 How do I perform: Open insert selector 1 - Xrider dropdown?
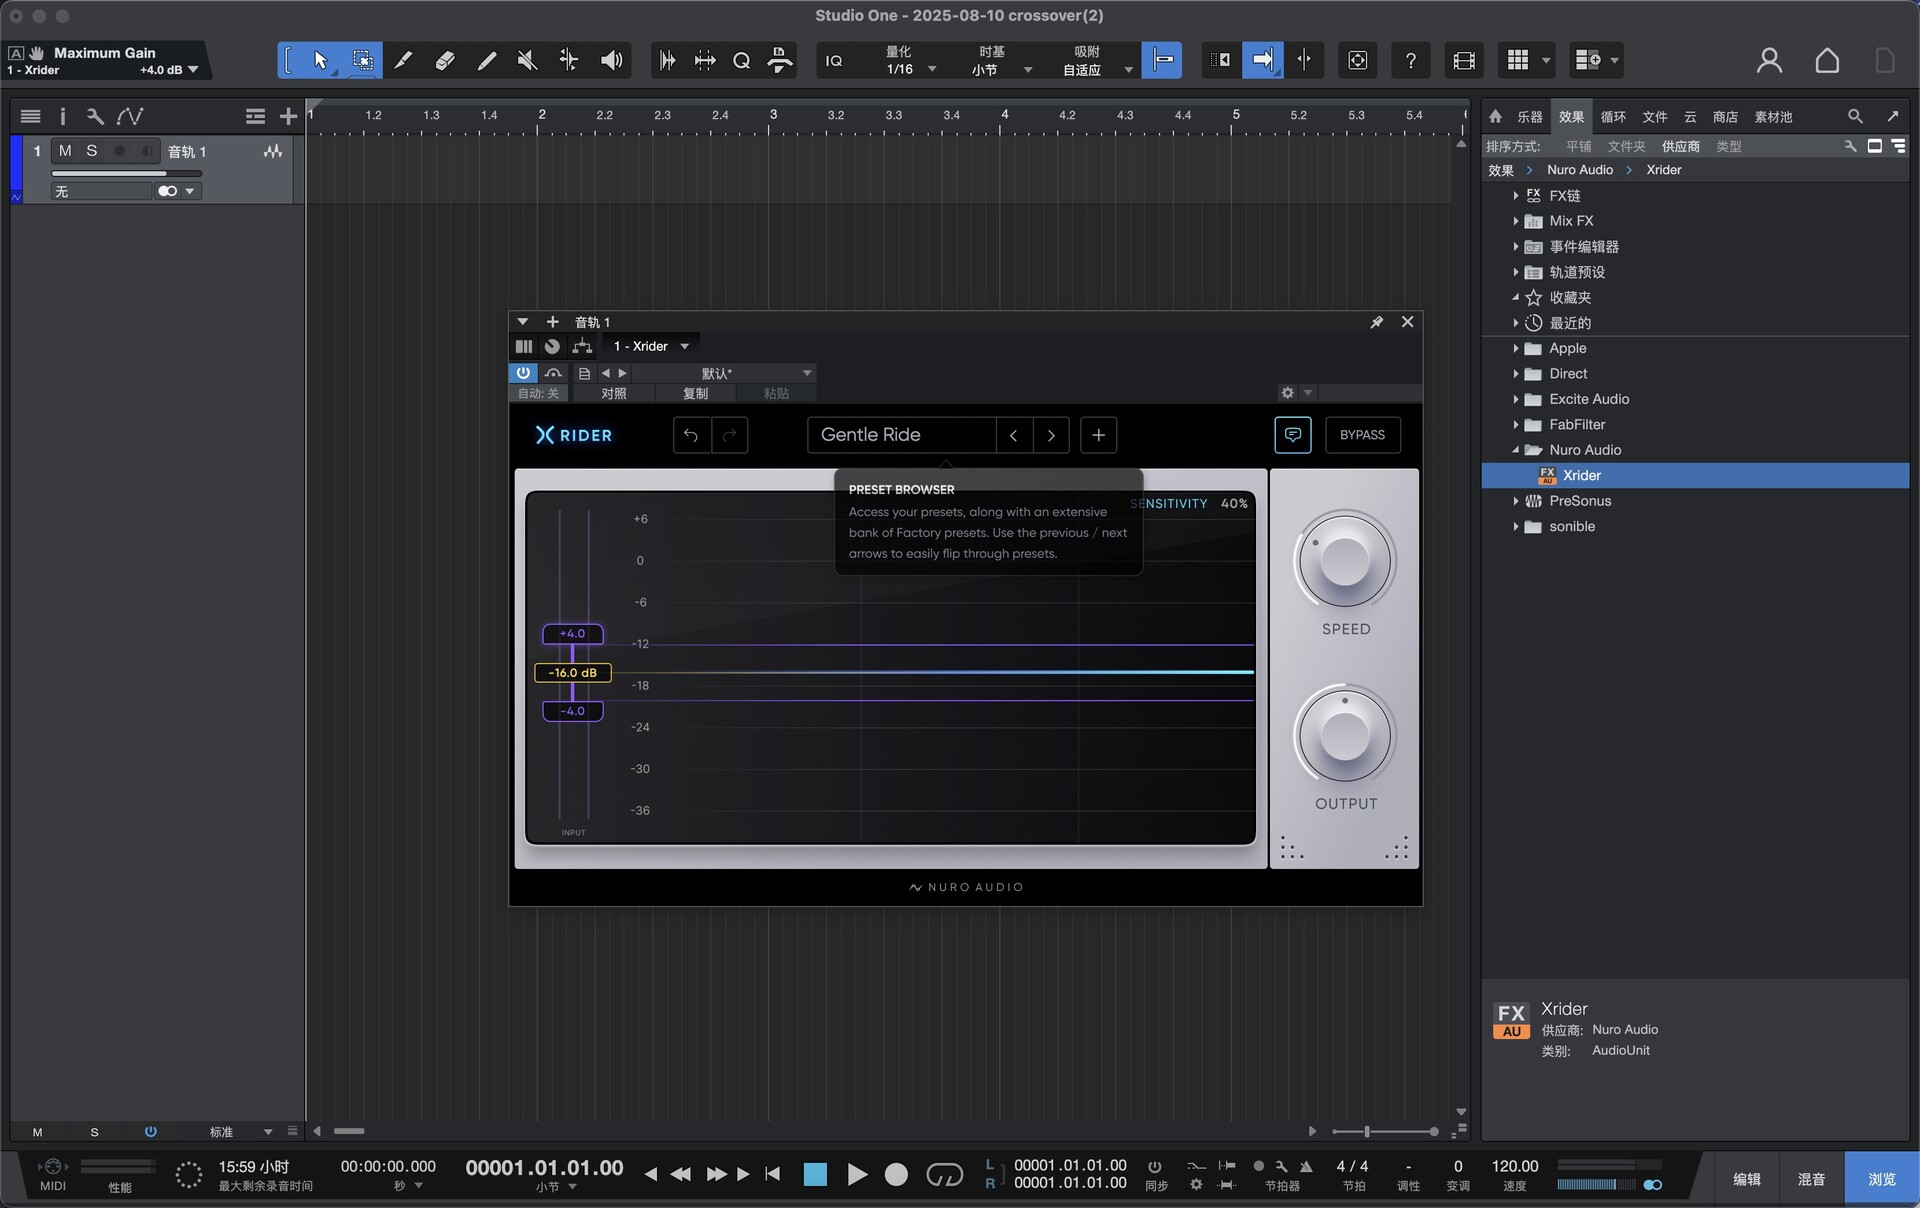pyautogui.click(x=651, y=346)
